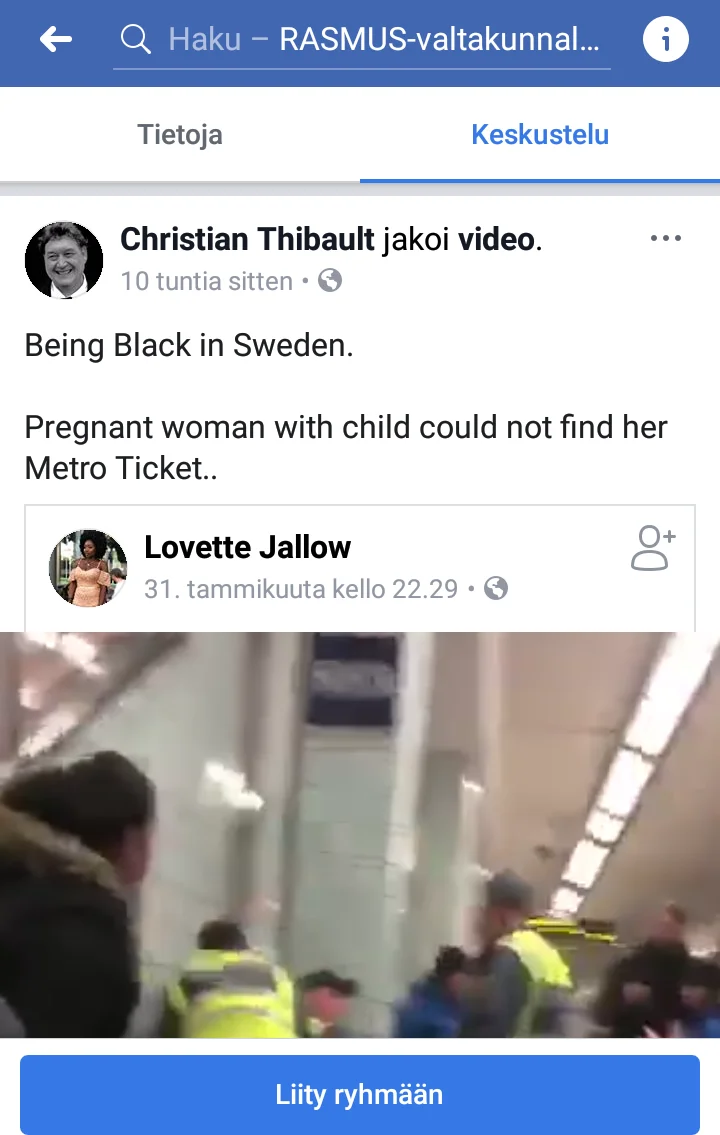Open the three-dot post options menu
The image size is (720, 1135).
click(x=666, y=238)
